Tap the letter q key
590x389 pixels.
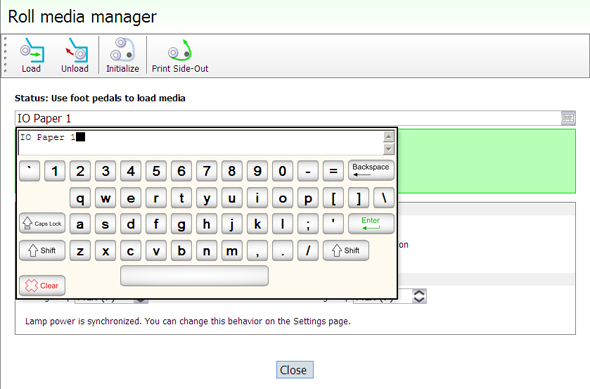pyautogui.click(x=80, y=198)
